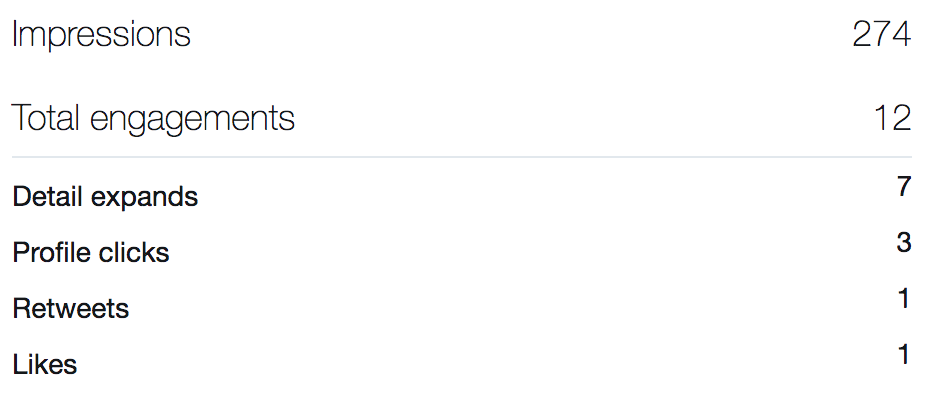This screenshot has width=934, height=400.
Task: Click the Impressions label
Action: tap(101, 35)
